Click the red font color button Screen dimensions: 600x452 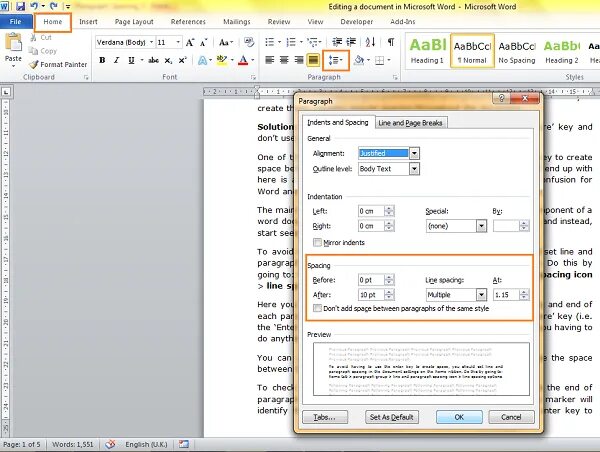pos(243,60)
